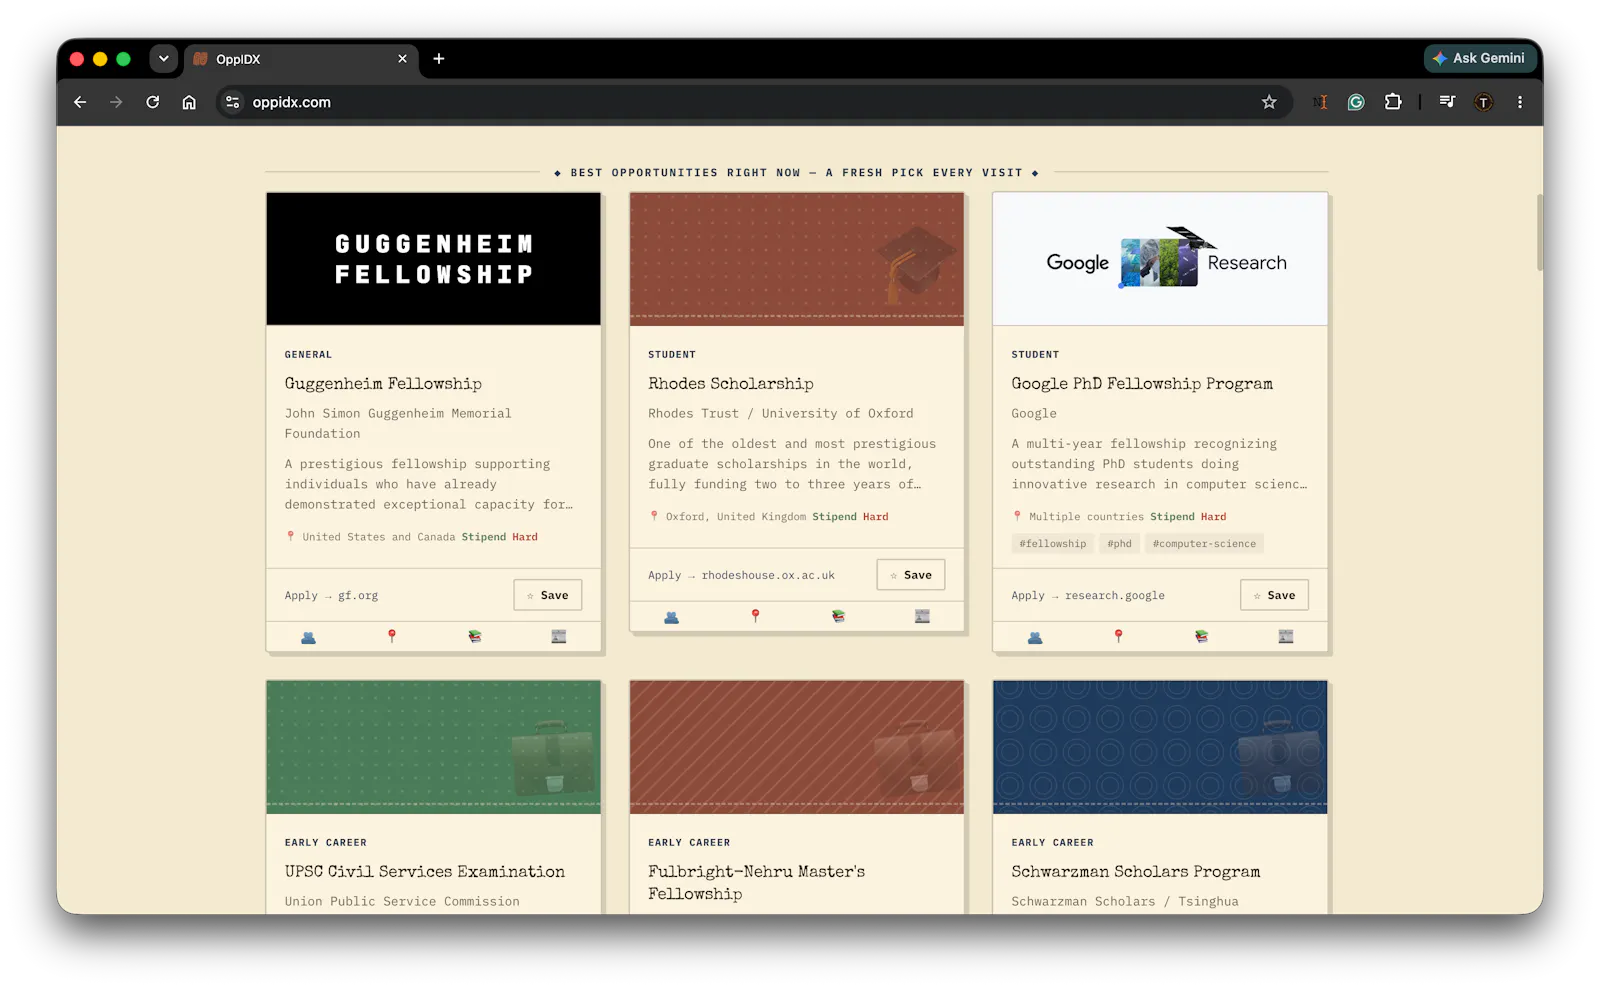Viewport: 1600px width, 989px height.
Task: Open the Rhodes Scholarship graduation cap banner
Action: pyautogui.click(x=797, y=259)
